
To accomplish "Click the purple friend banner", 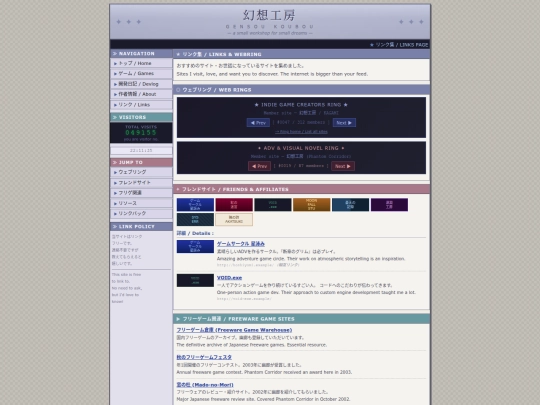I will tap(389, 205).
